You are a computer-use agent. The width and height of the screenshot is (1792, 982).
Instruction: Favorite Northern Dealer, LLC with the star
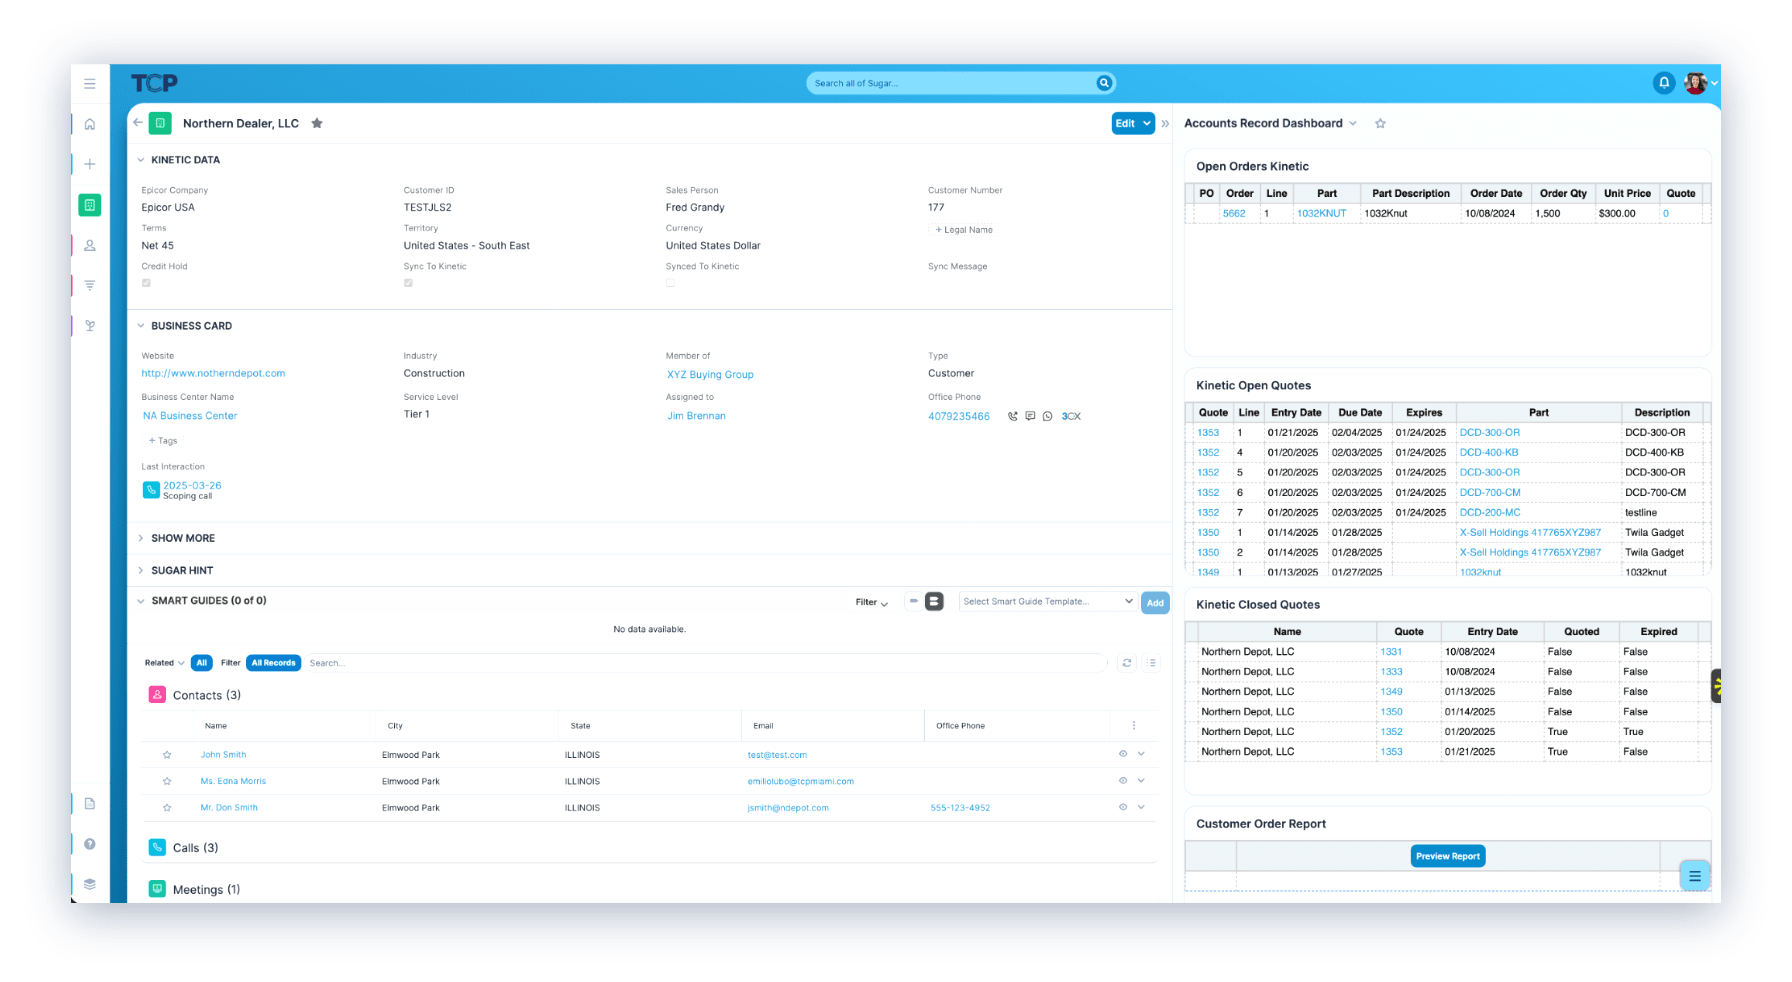[317, 123]
